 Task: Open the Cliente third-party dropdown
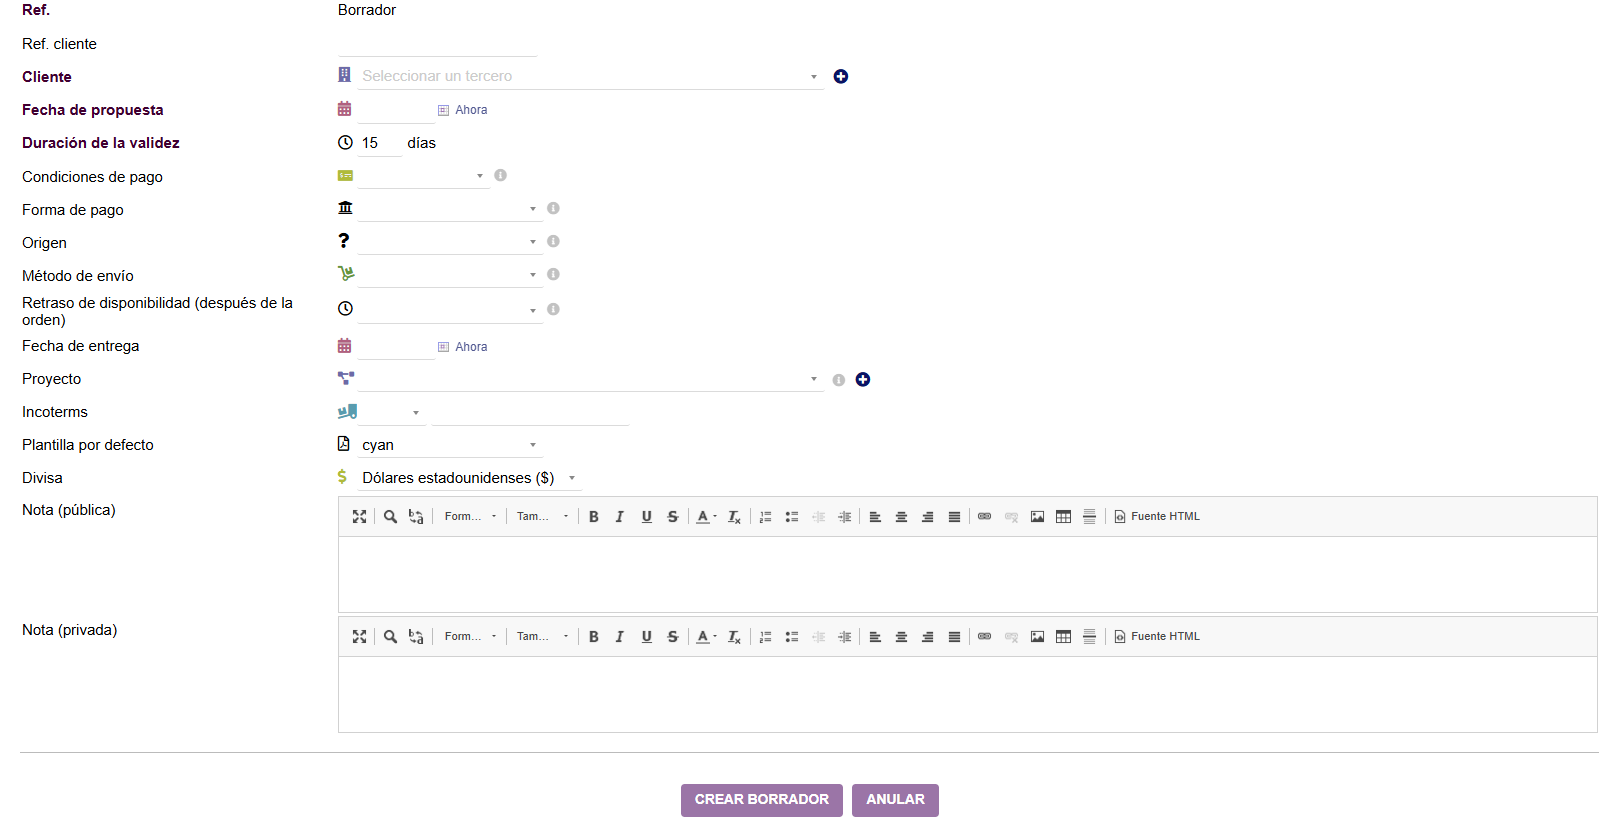590,77
